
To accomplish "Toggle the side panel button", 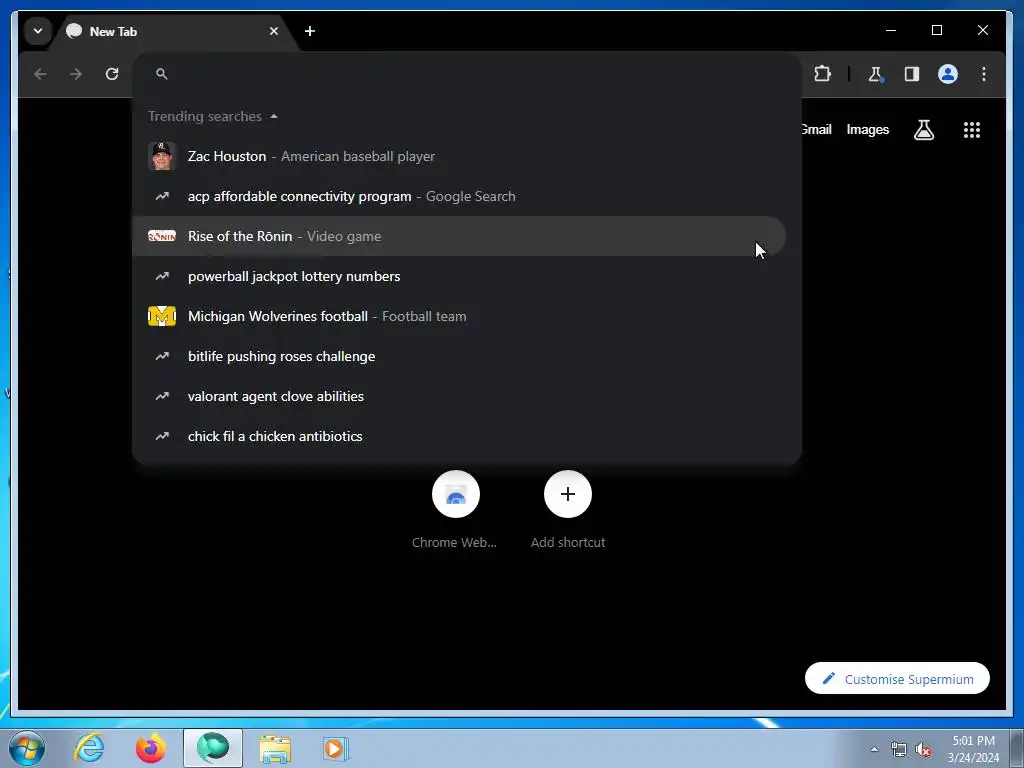I will pos(912,74).
